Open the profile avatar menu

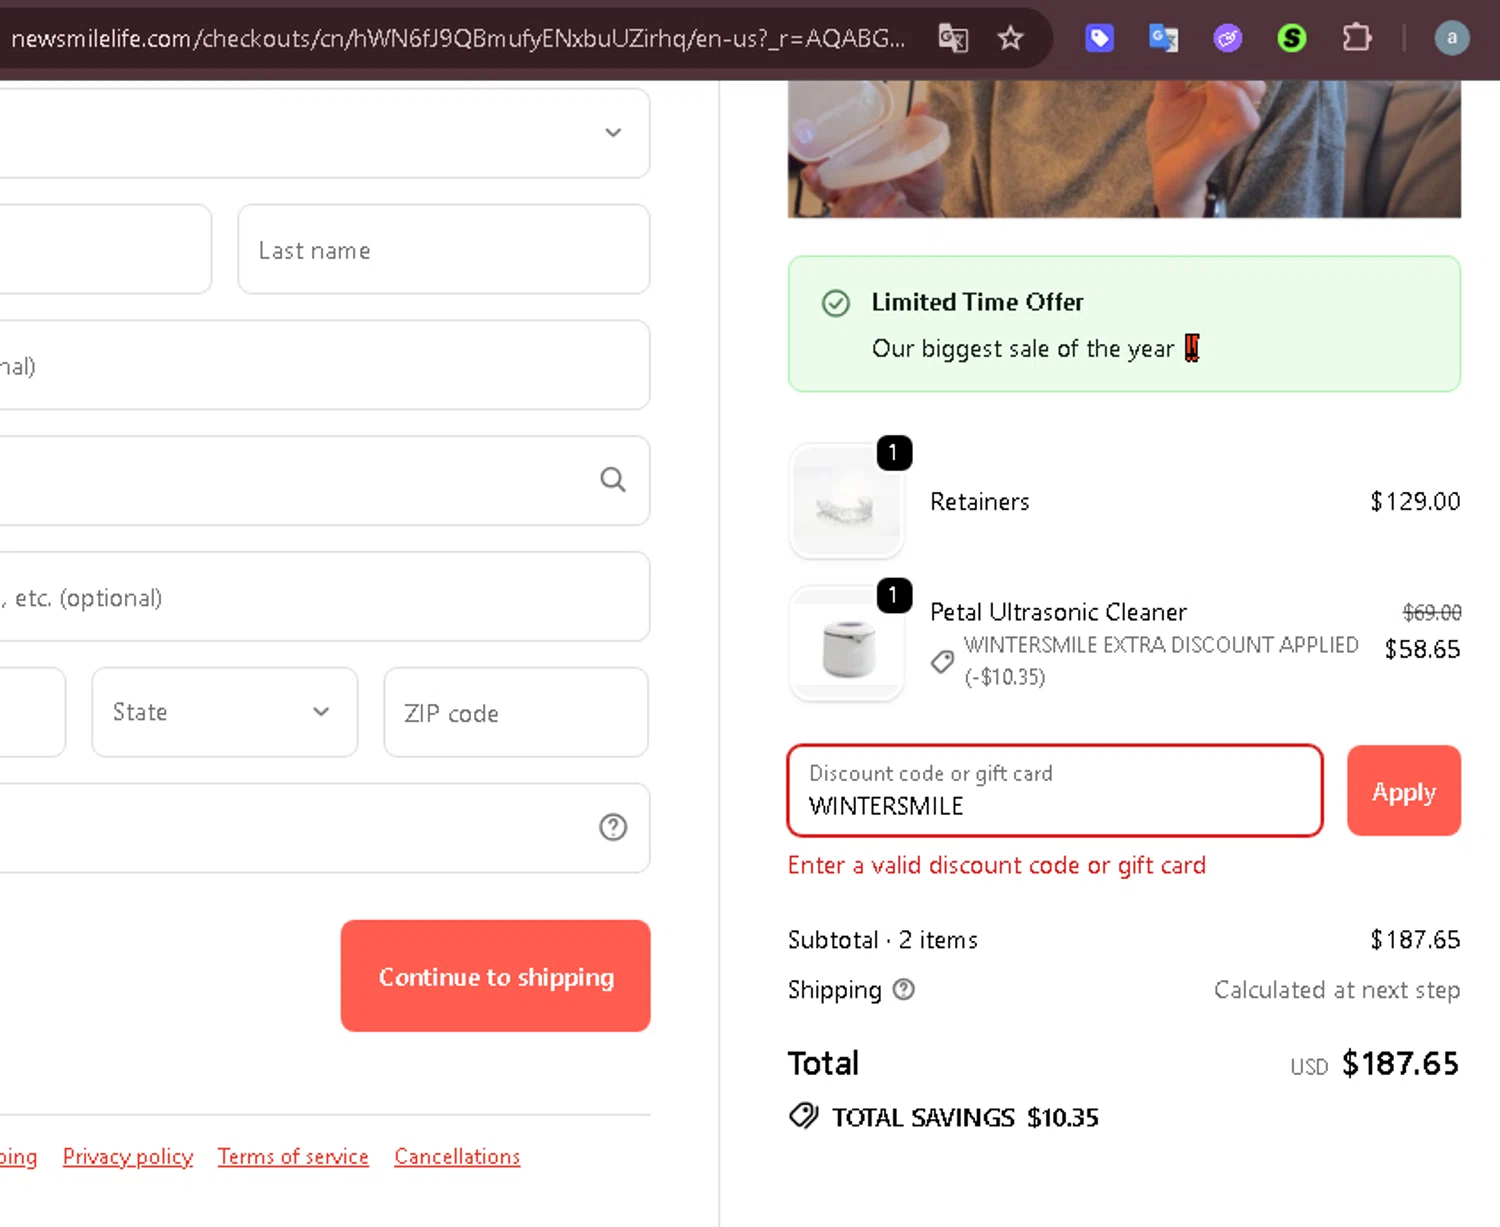(1451, 38)
